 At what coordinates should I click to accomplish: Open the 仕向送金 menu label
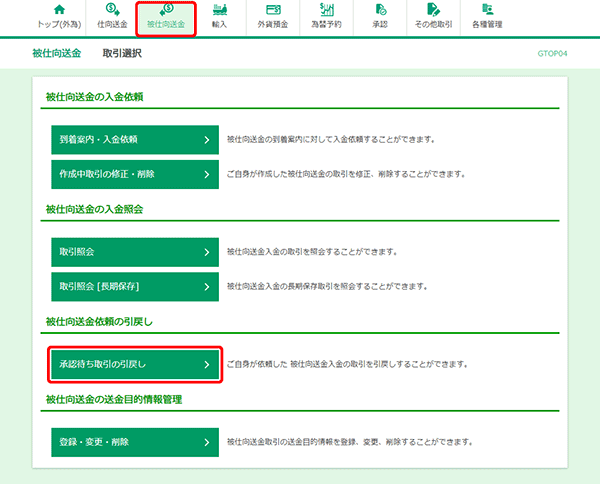[x=112, y=24]
